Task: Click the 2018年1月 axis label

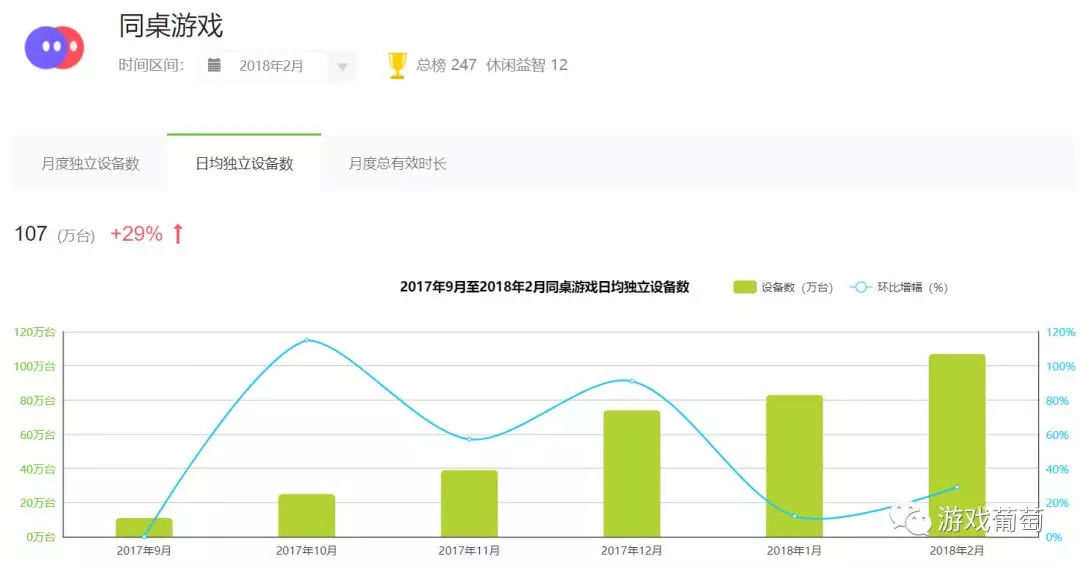Action: pyautogui.click(x=794, y=551)
